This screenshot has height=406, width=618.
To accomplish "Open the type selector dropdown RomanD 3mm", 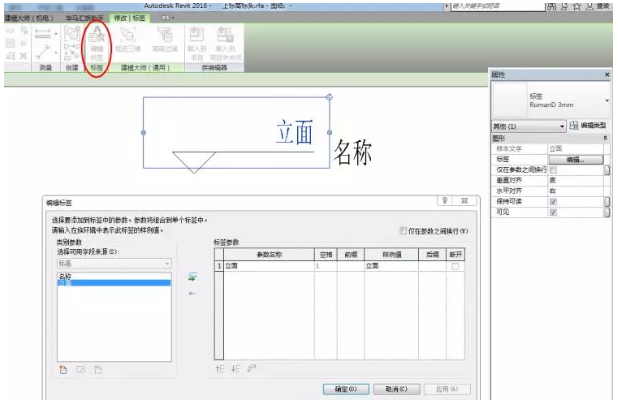I will point(607,101).
